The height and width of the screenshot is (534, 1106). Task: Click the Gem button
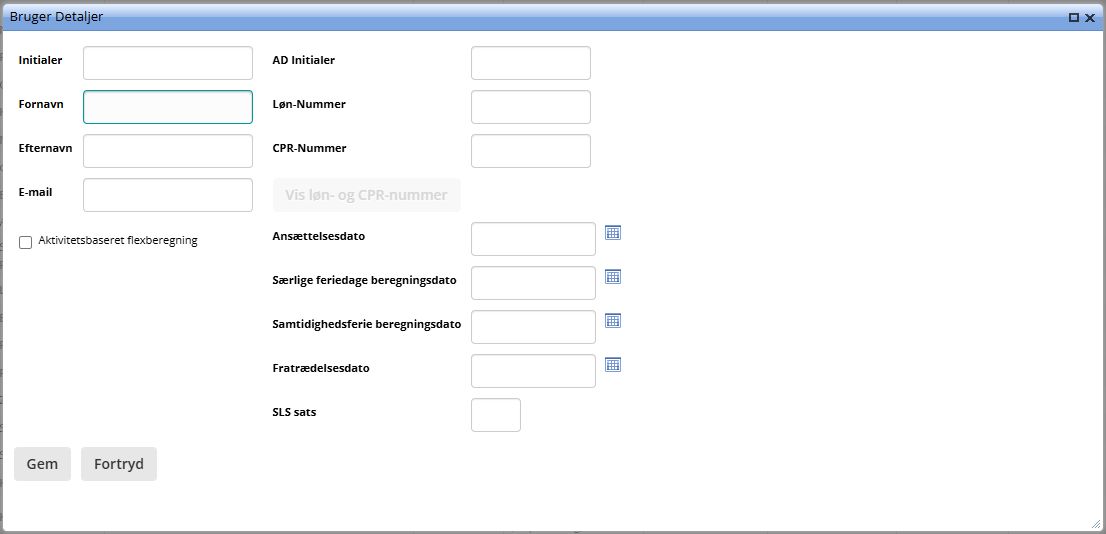42,464
